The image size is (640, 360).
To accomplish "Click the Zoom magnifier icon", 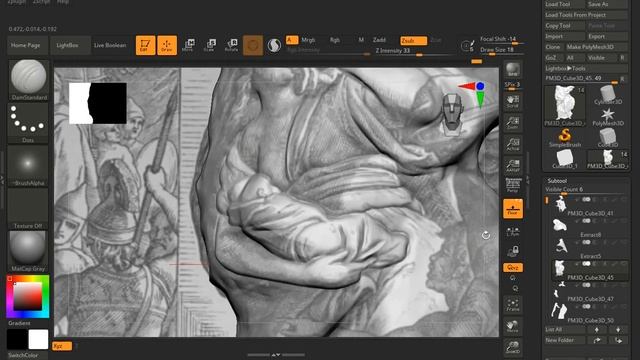I will click(x=513, y=122).
